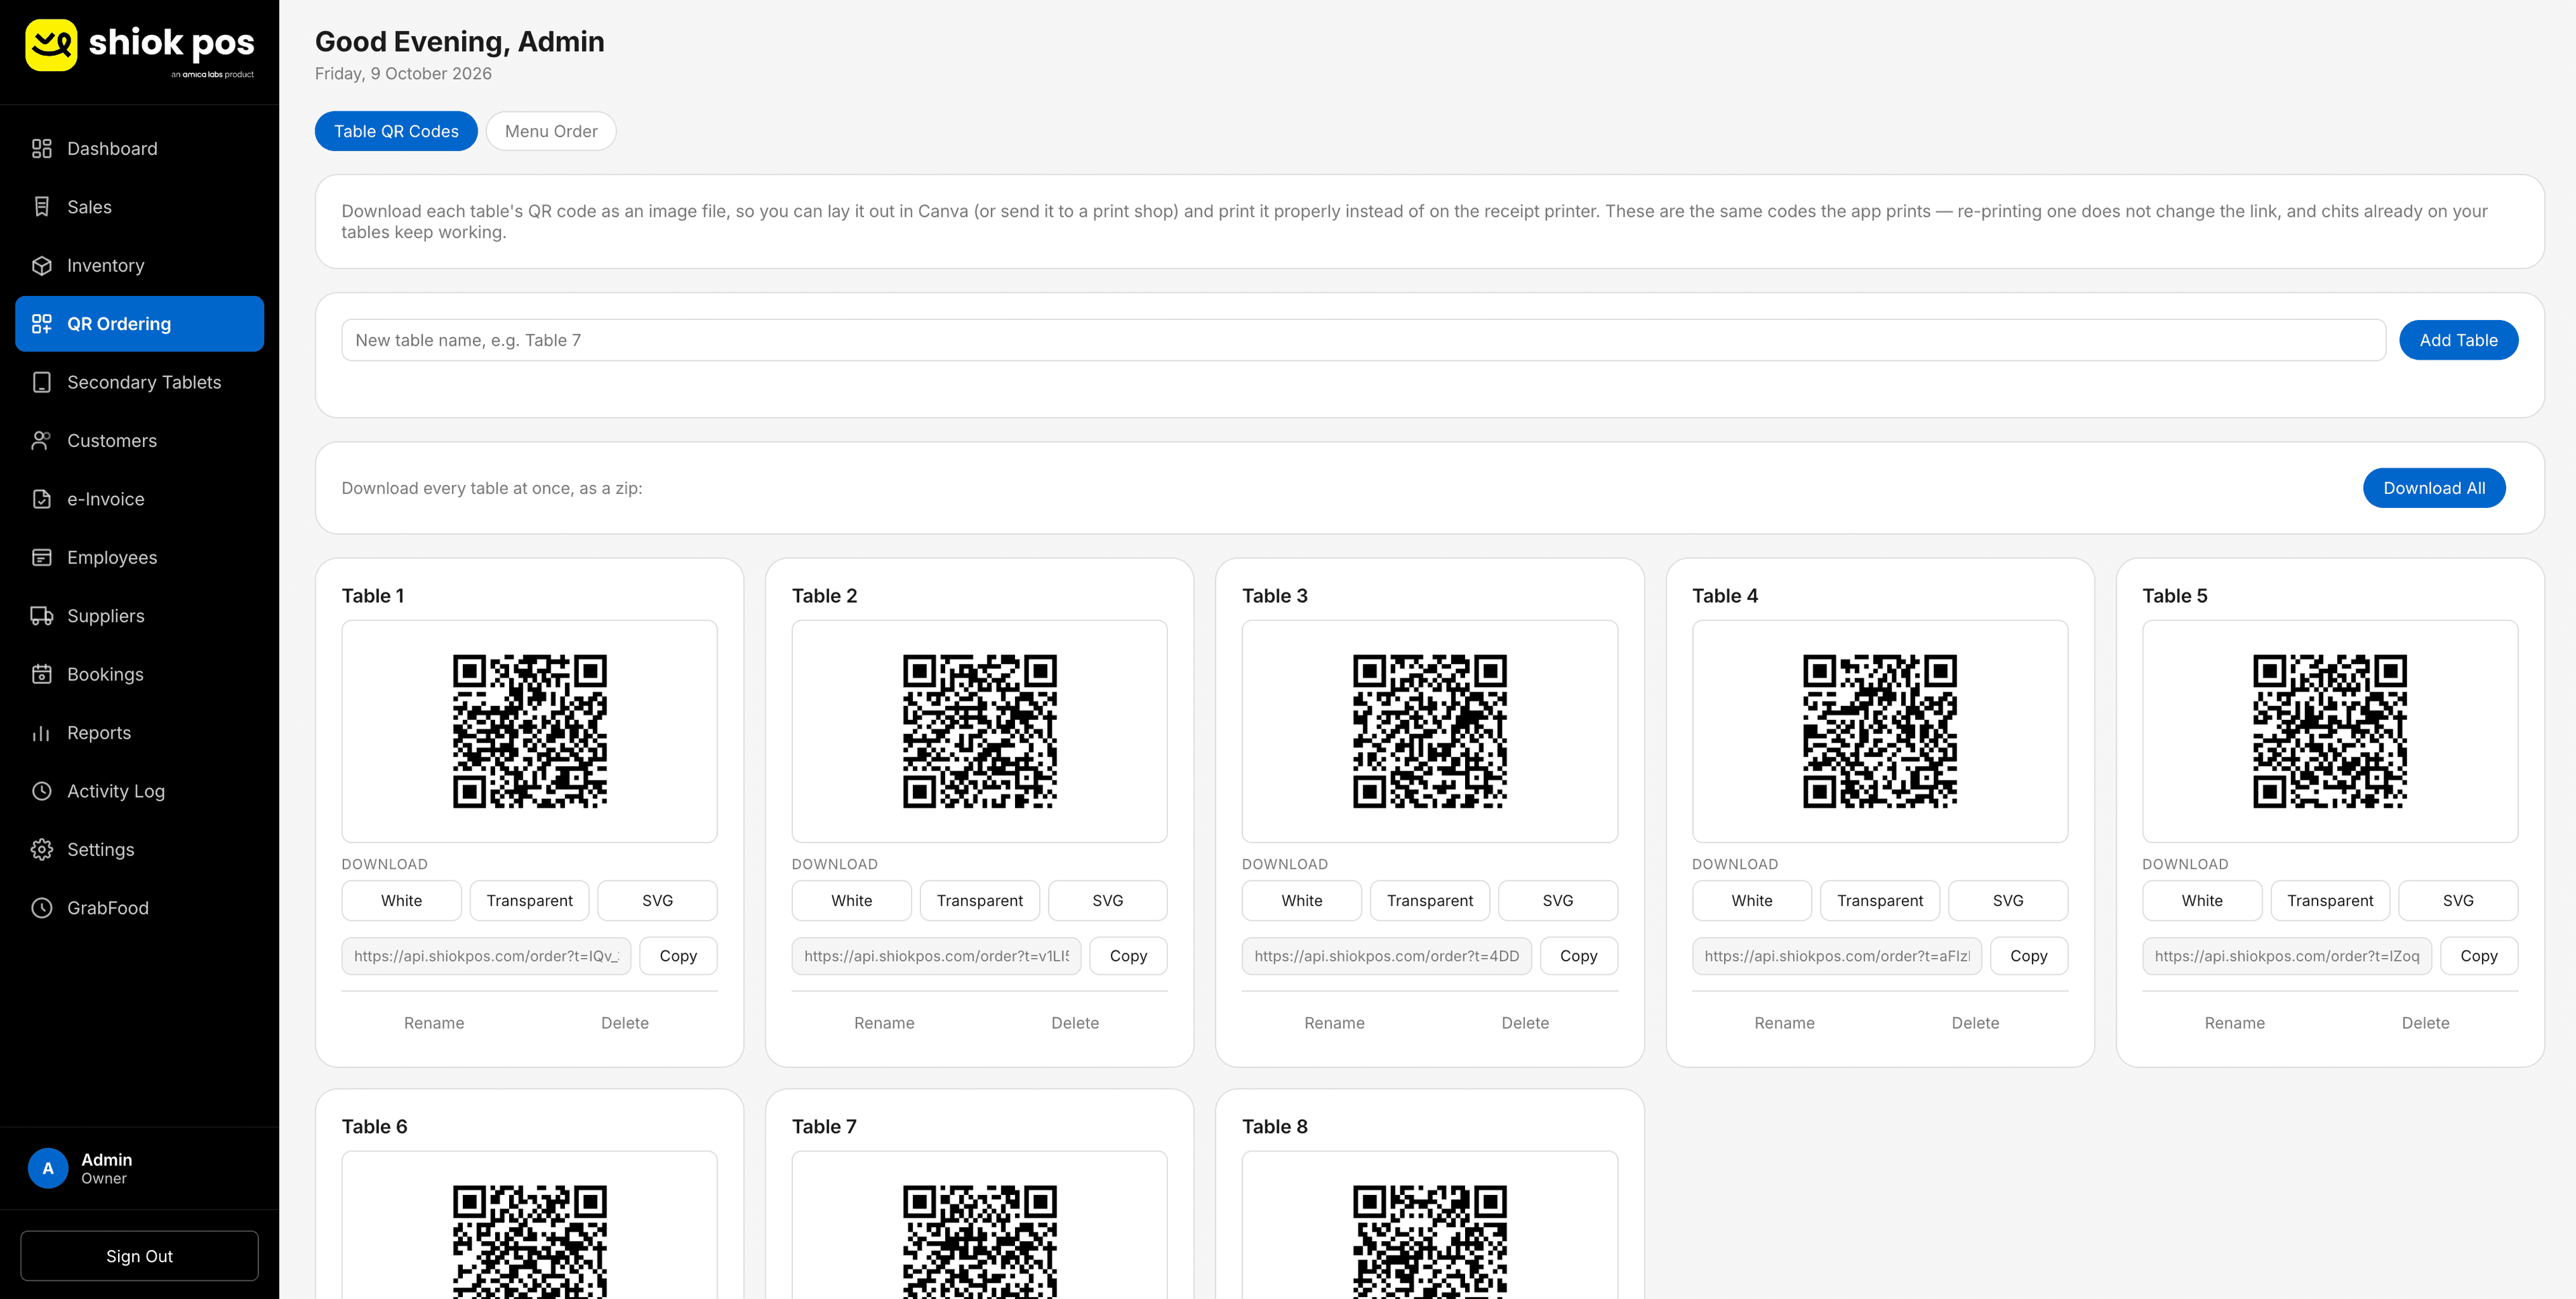Click the Add Table button

[x=2458, y=340]
